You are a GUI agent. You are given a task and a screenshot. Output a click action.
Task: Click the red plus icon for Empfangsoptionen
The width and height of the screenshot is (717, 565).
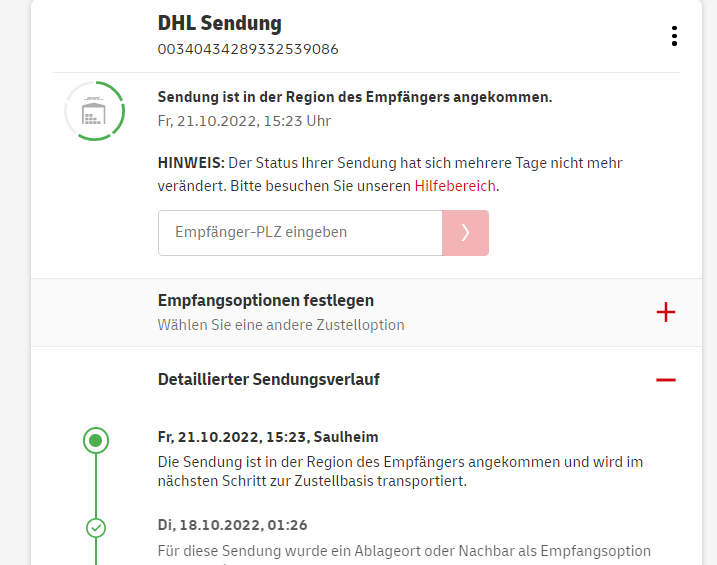[x=666, y=312]
